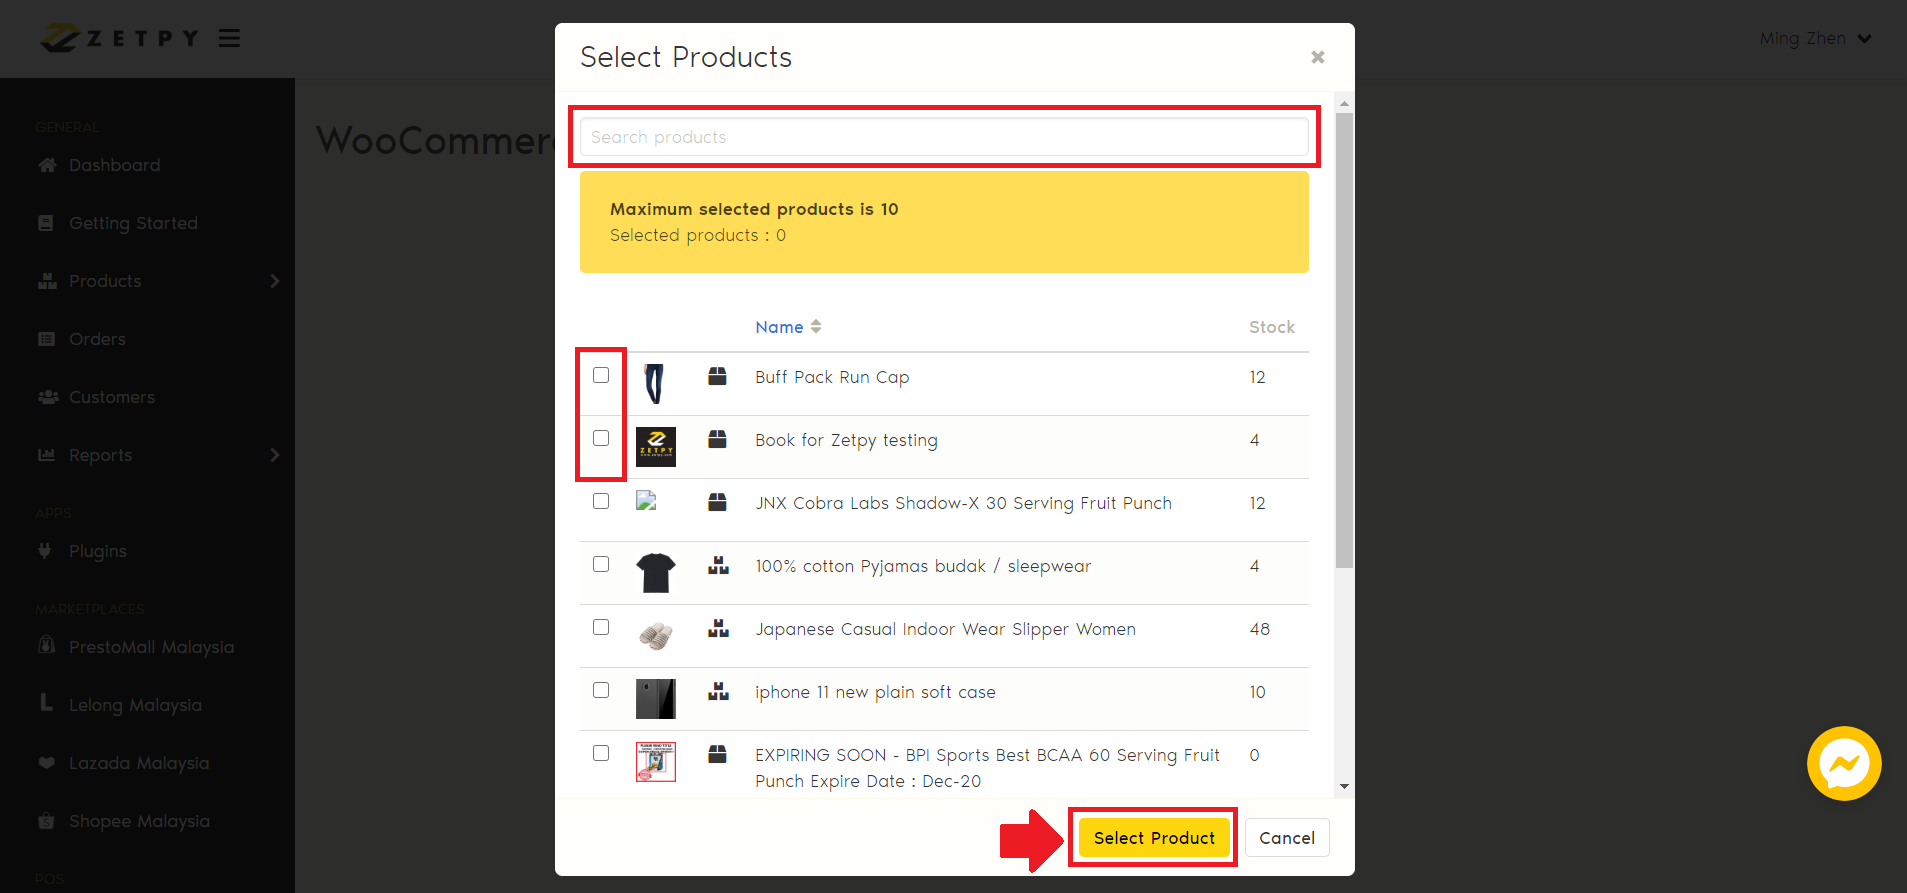Click the Zetpy logo in header
The width and height of the screenshot is (1907, 893).
coord(118,38)
